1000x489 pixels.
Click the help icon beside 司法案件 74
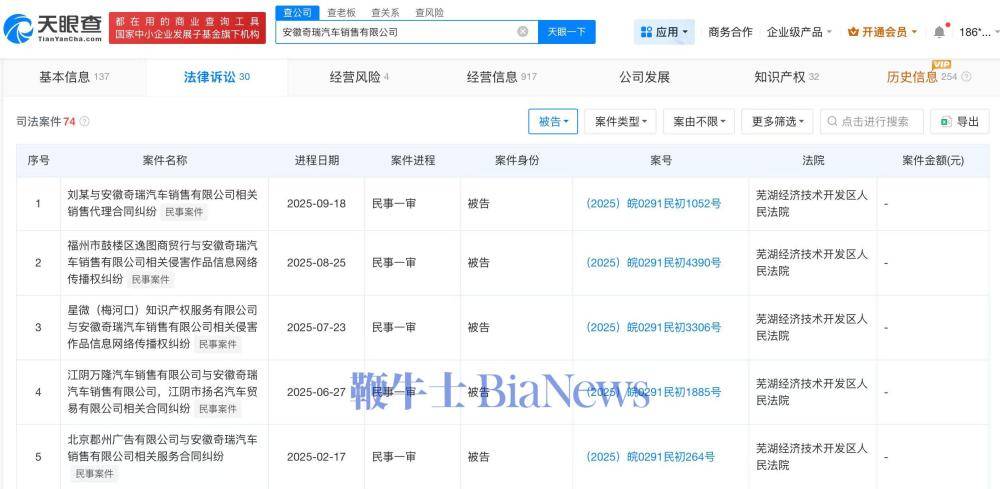click(85, 122)
